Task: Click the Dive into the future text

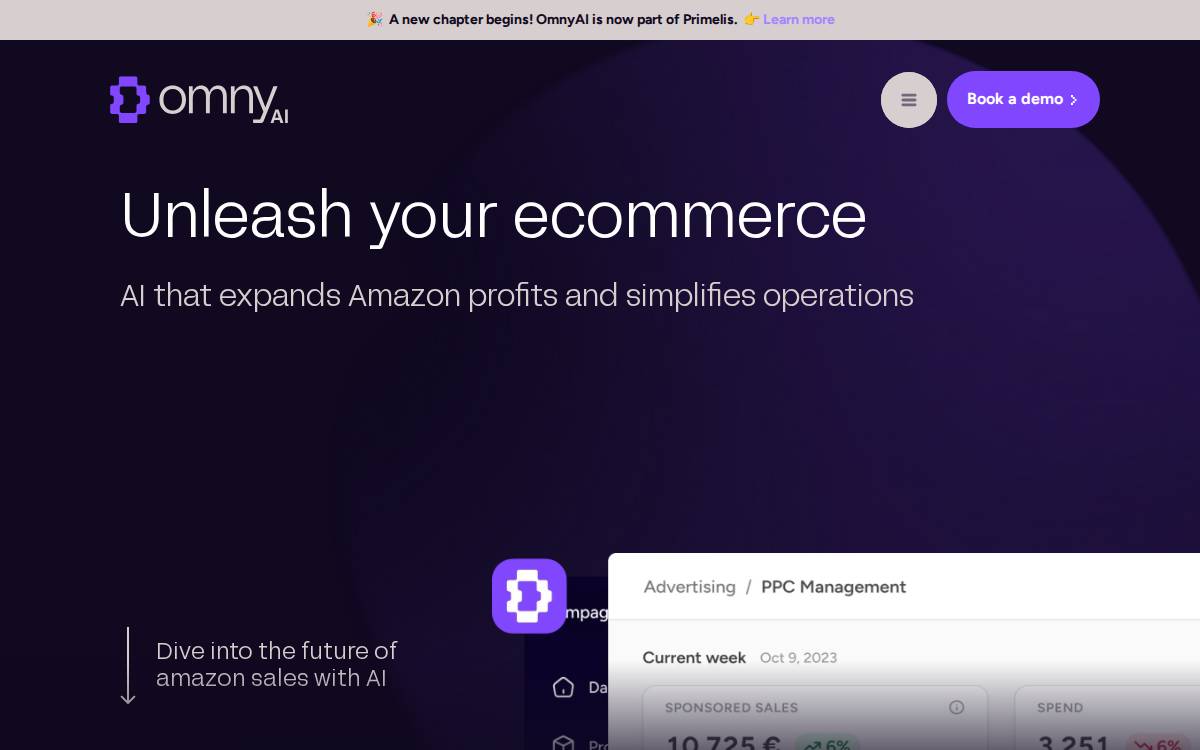Action: (276, 664)
